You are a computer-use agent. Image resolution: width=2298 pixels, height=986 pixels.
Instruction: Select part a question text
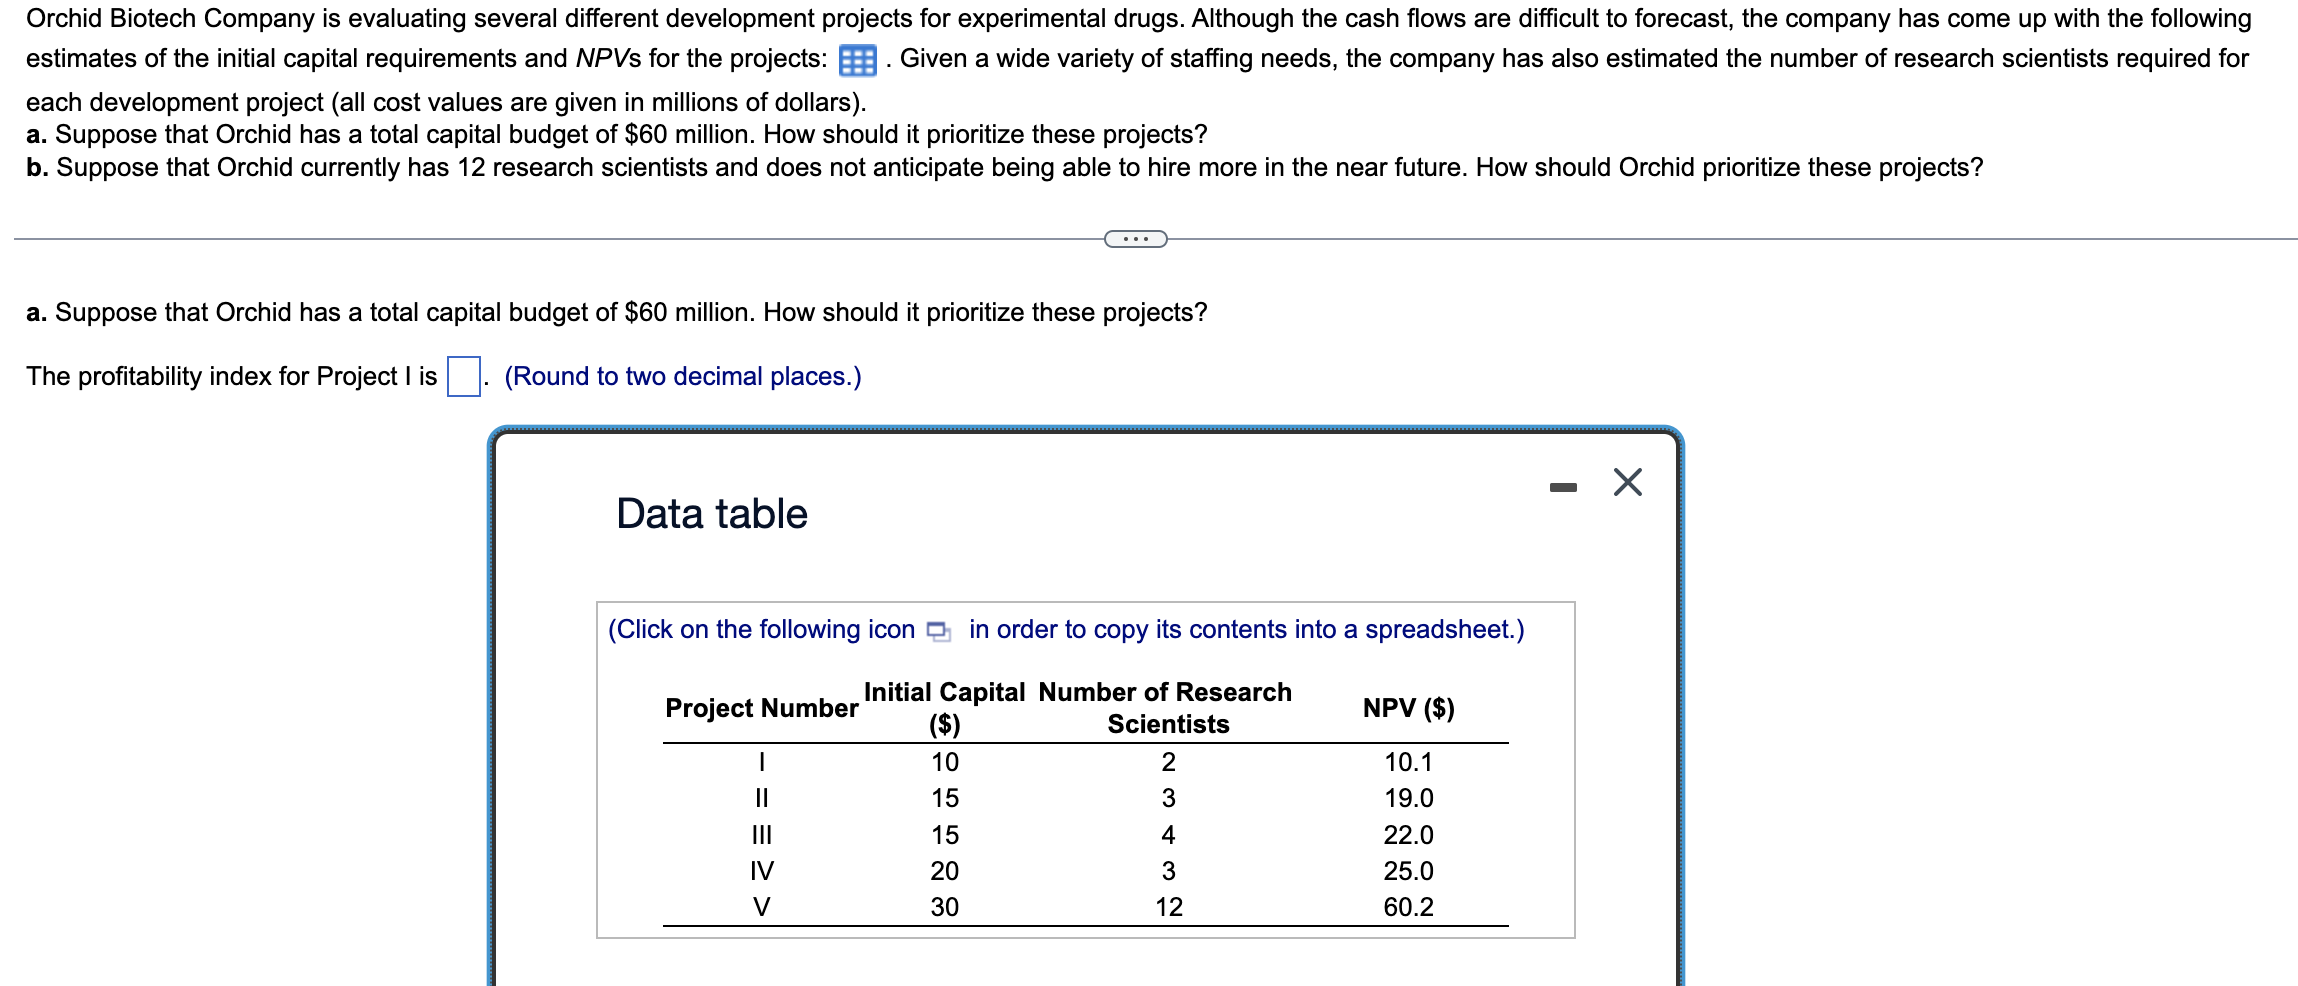click(x=617, y=312)
